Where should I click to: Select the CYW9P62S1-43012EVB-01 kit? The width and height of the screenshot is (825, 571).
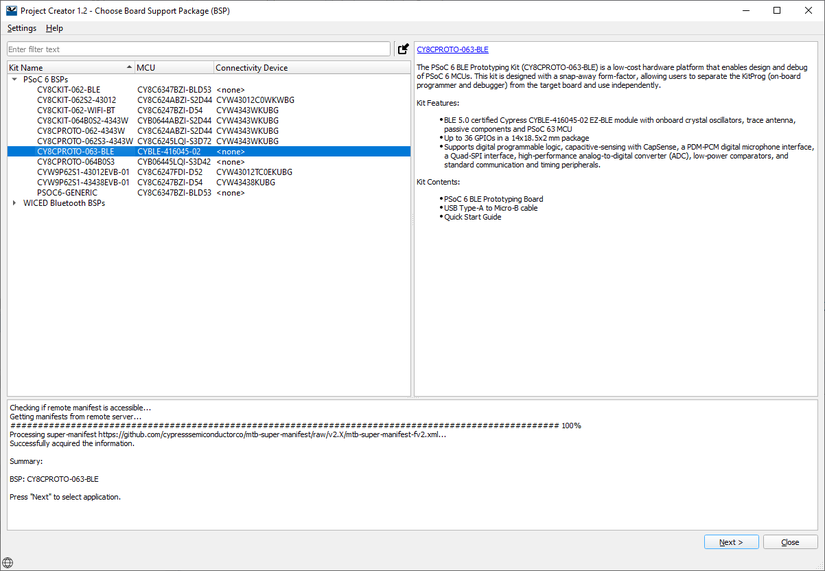point(83,172)
